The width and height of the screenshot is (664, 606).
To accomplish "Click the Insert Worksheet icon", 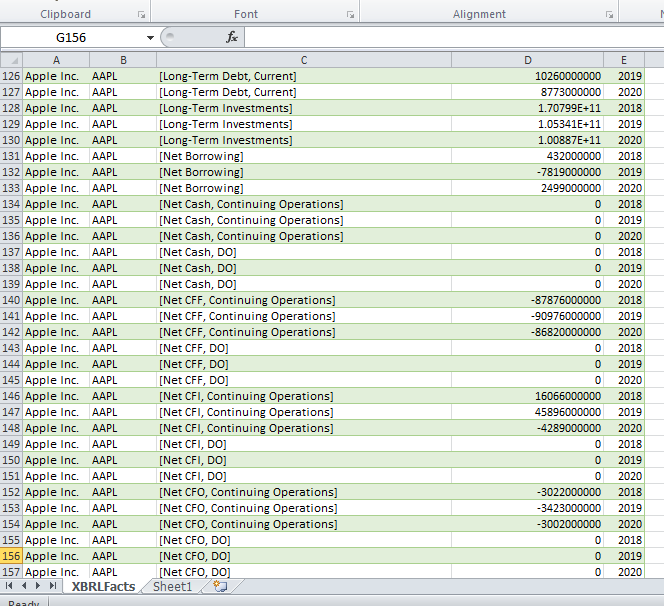I will [220, 586].
